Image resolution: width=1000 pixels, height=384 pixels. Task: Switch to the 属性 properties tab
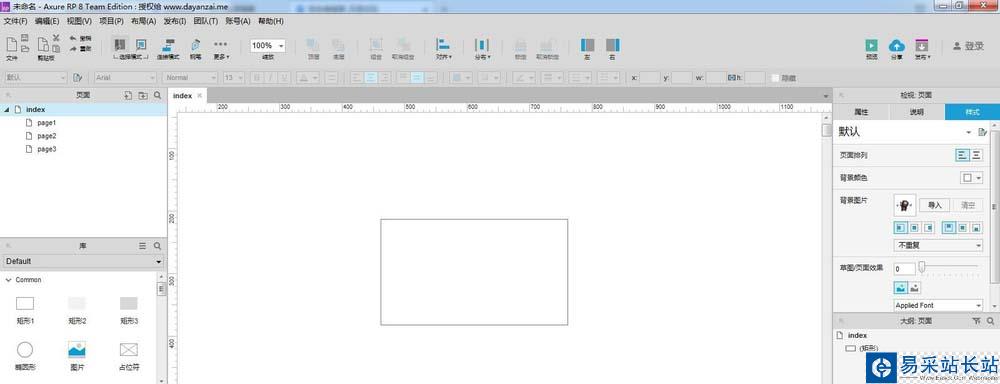(x=861, y=112)
